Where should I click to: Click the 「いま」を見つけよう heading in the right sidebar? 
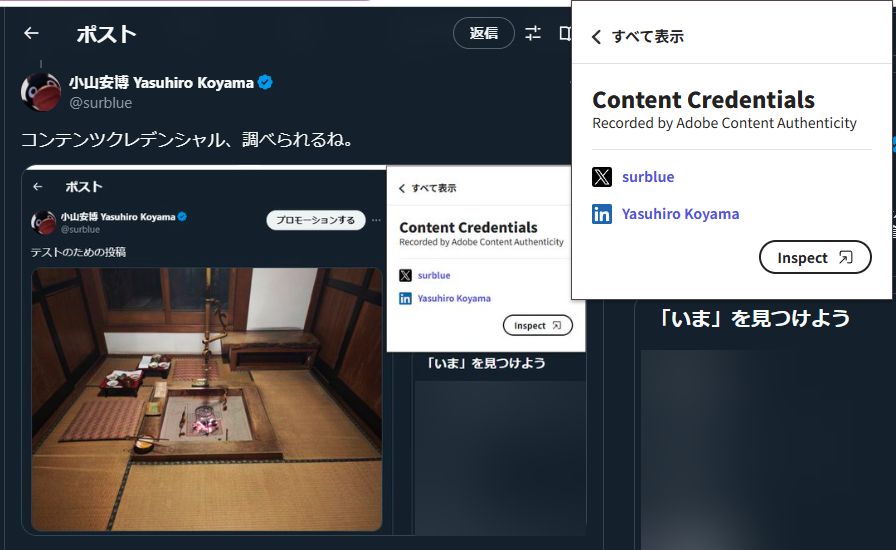pyautogui.click(x=754, y=318)
